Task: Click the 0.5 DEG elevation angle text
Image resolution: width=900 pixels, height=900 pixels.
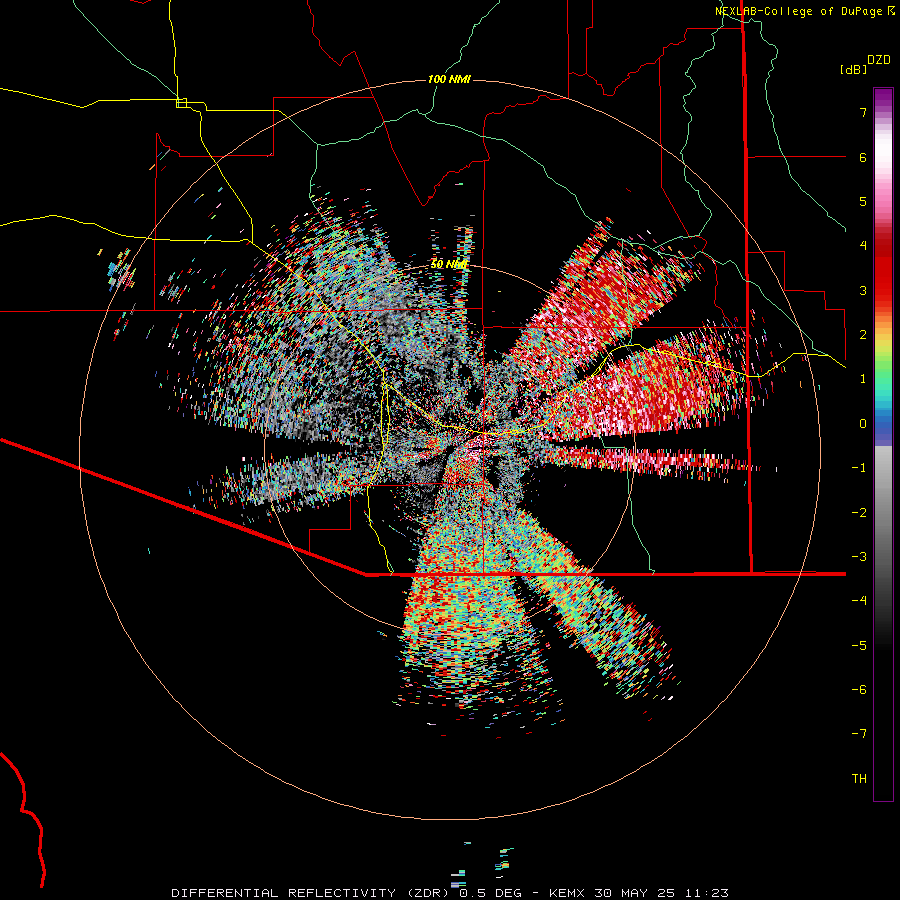Action: point(491,893)
